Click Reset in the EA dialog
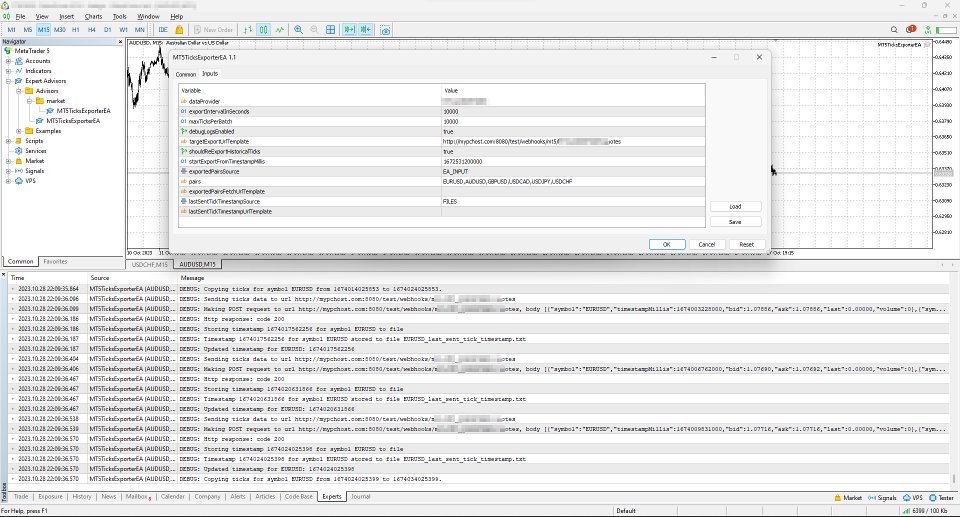Viewport: 960px width, 517px height. click(746, 244)
